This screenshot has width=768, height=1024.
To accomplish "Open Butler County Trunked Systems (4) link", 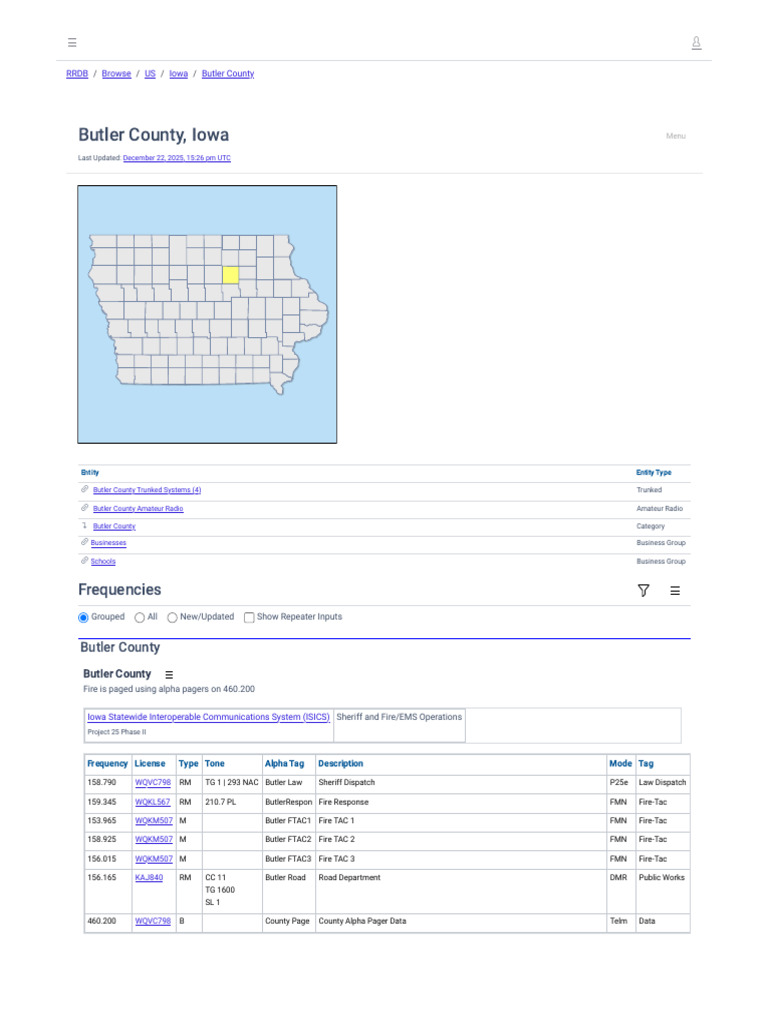I will (x=147, y=490).
